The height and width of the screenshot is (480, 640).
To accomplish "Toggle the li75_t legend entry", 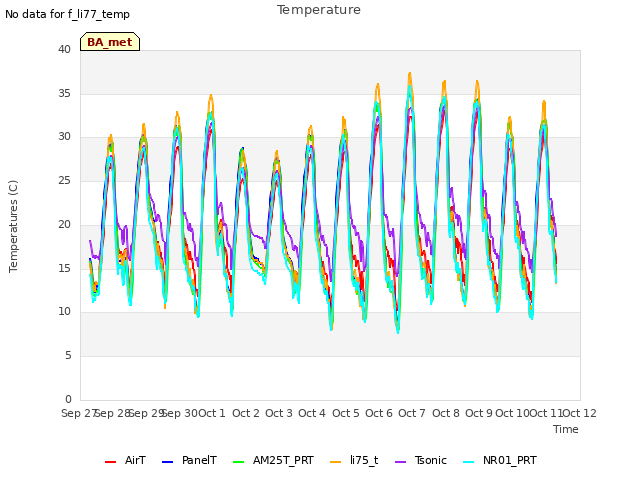I will coord(353,460).
